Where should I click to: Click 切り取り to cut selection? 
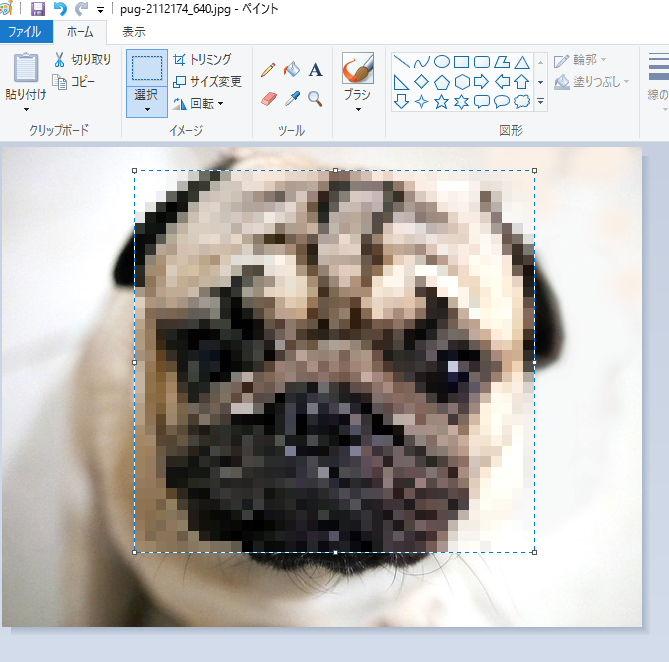(82, 59)
